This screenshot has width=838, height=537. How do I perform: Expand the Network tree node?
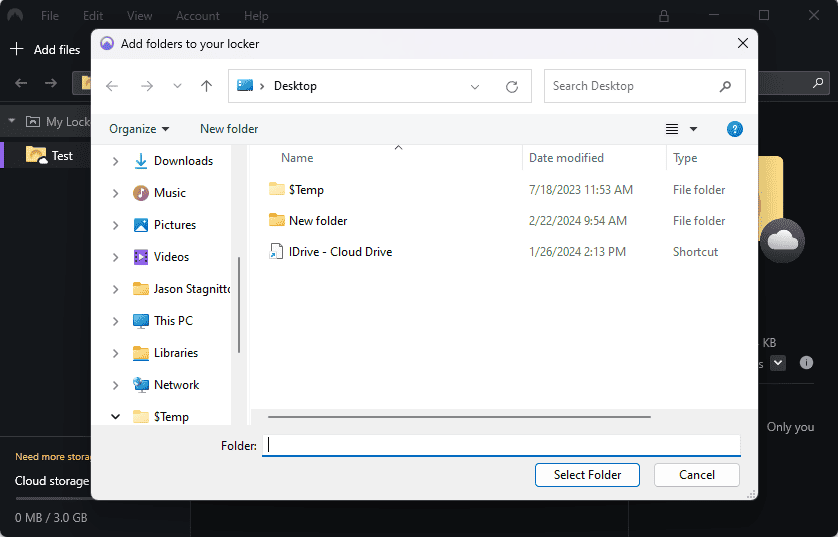(x=115, y=385)
